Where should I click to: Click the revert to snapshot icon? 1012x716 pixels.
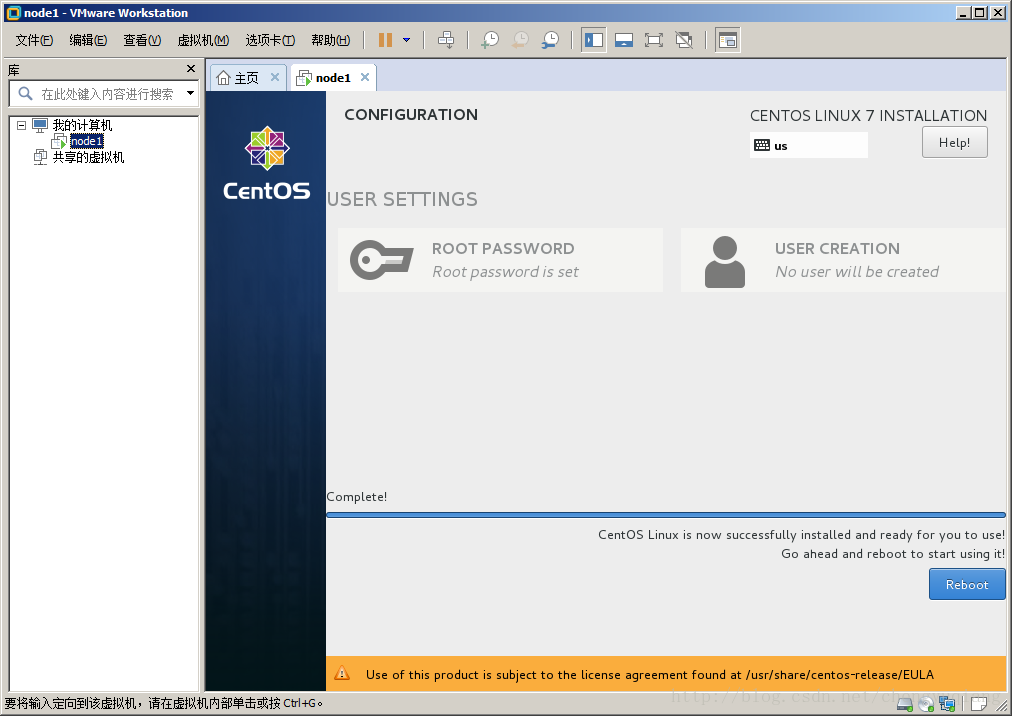click(x=520, y=40)
